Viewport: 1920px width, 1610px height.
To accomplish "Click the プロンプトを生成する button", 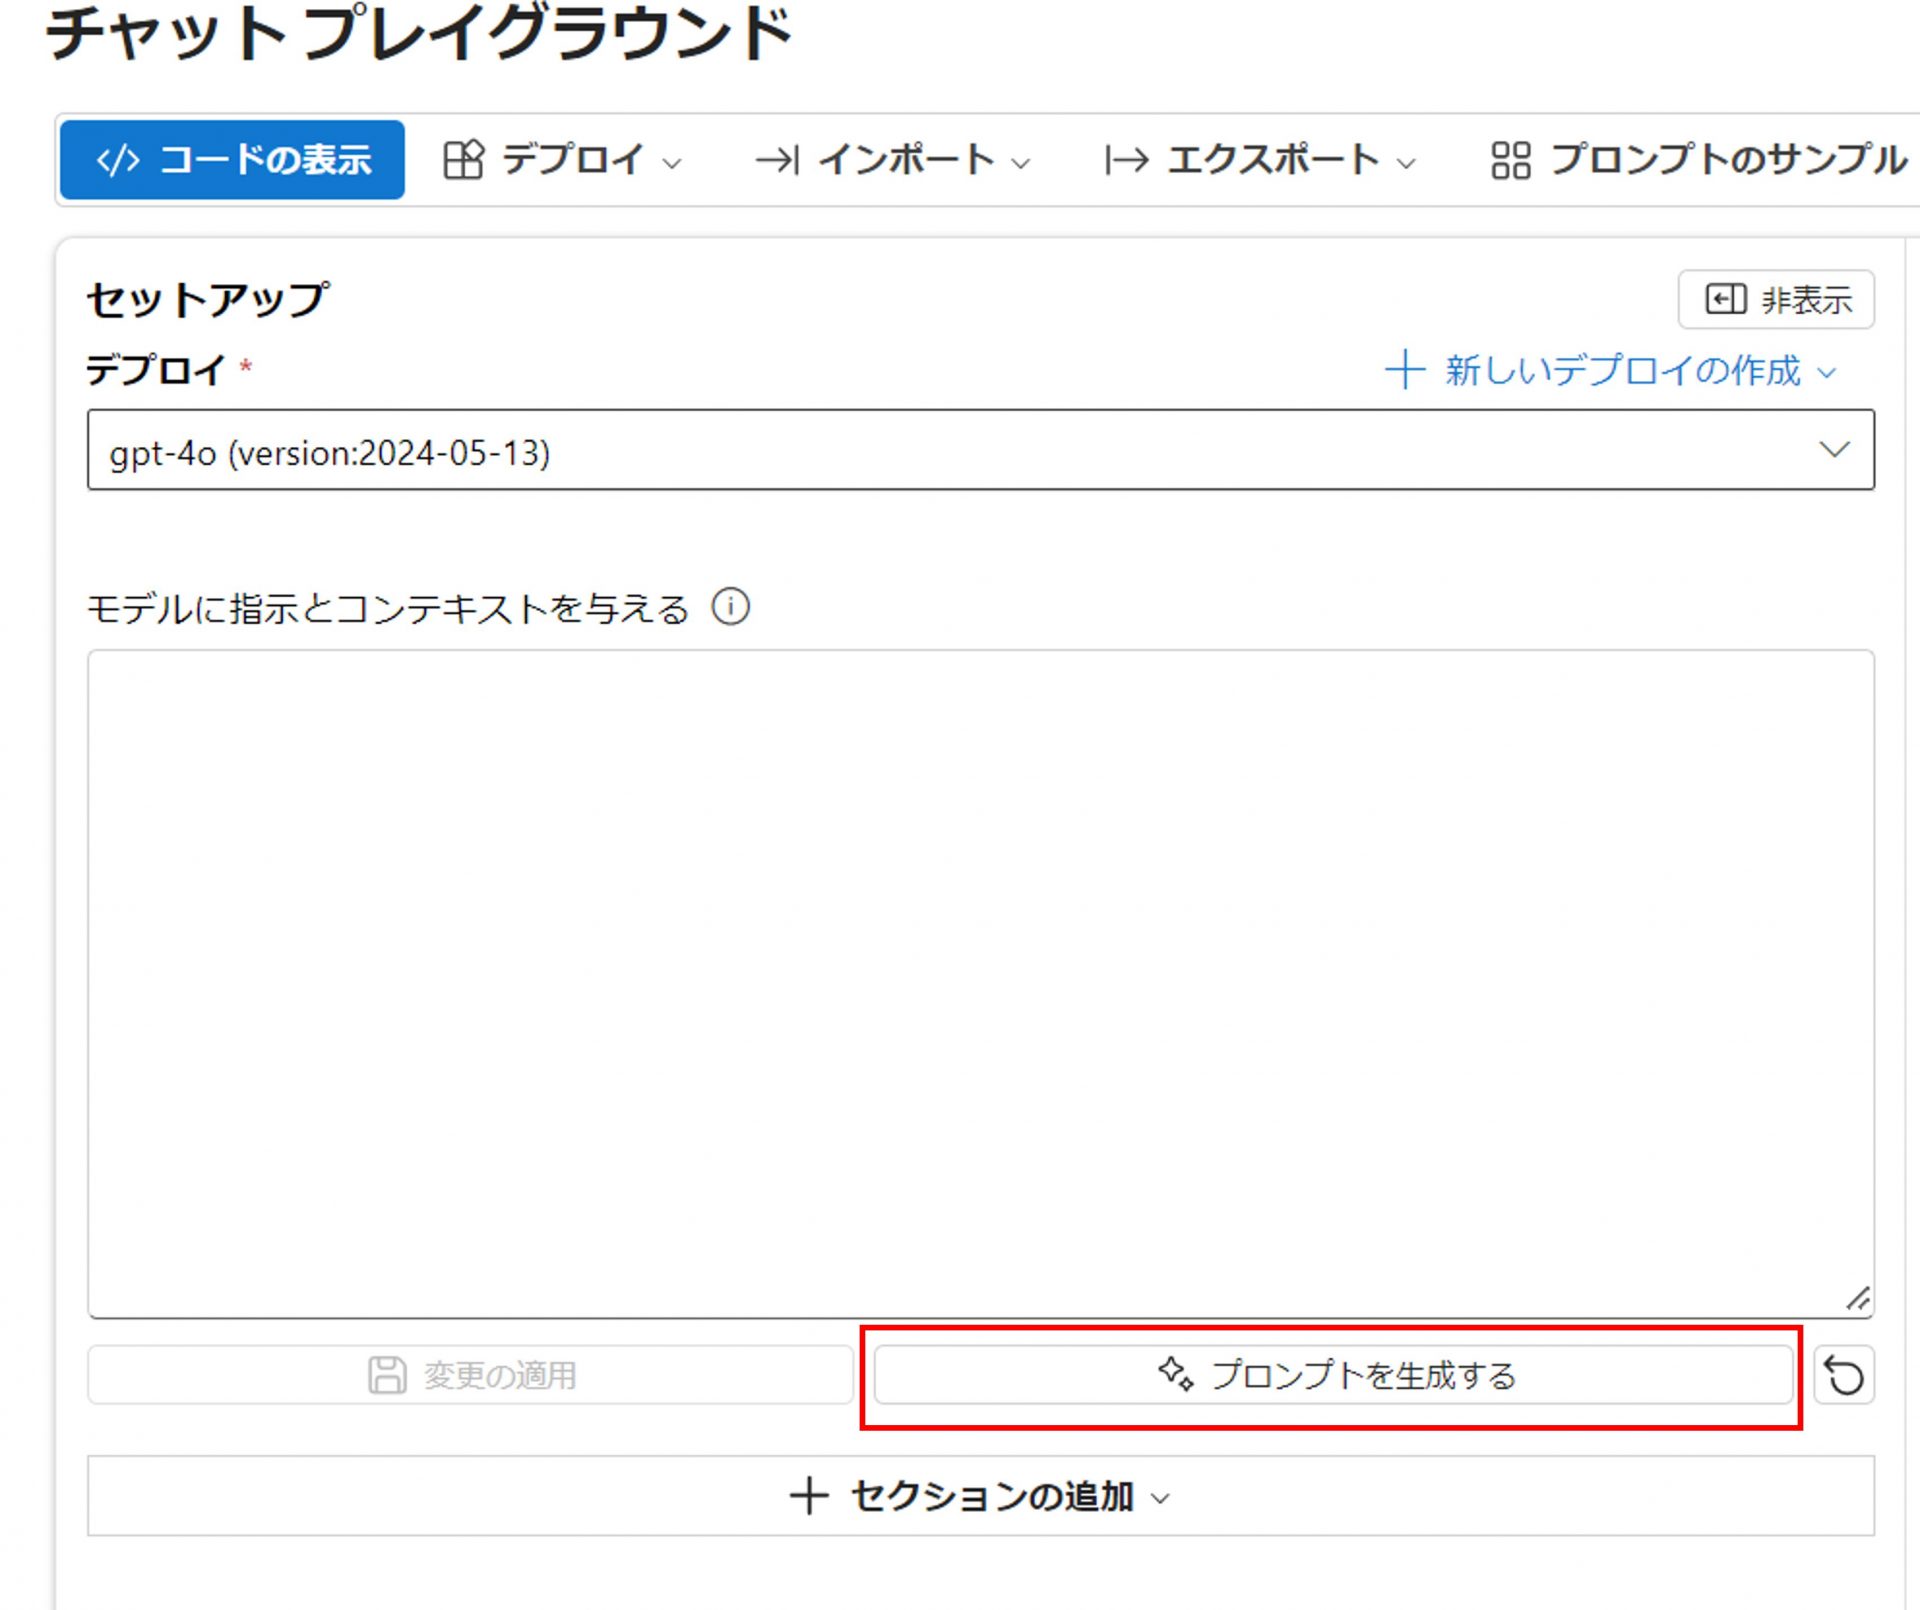I will point(1334,1375).
